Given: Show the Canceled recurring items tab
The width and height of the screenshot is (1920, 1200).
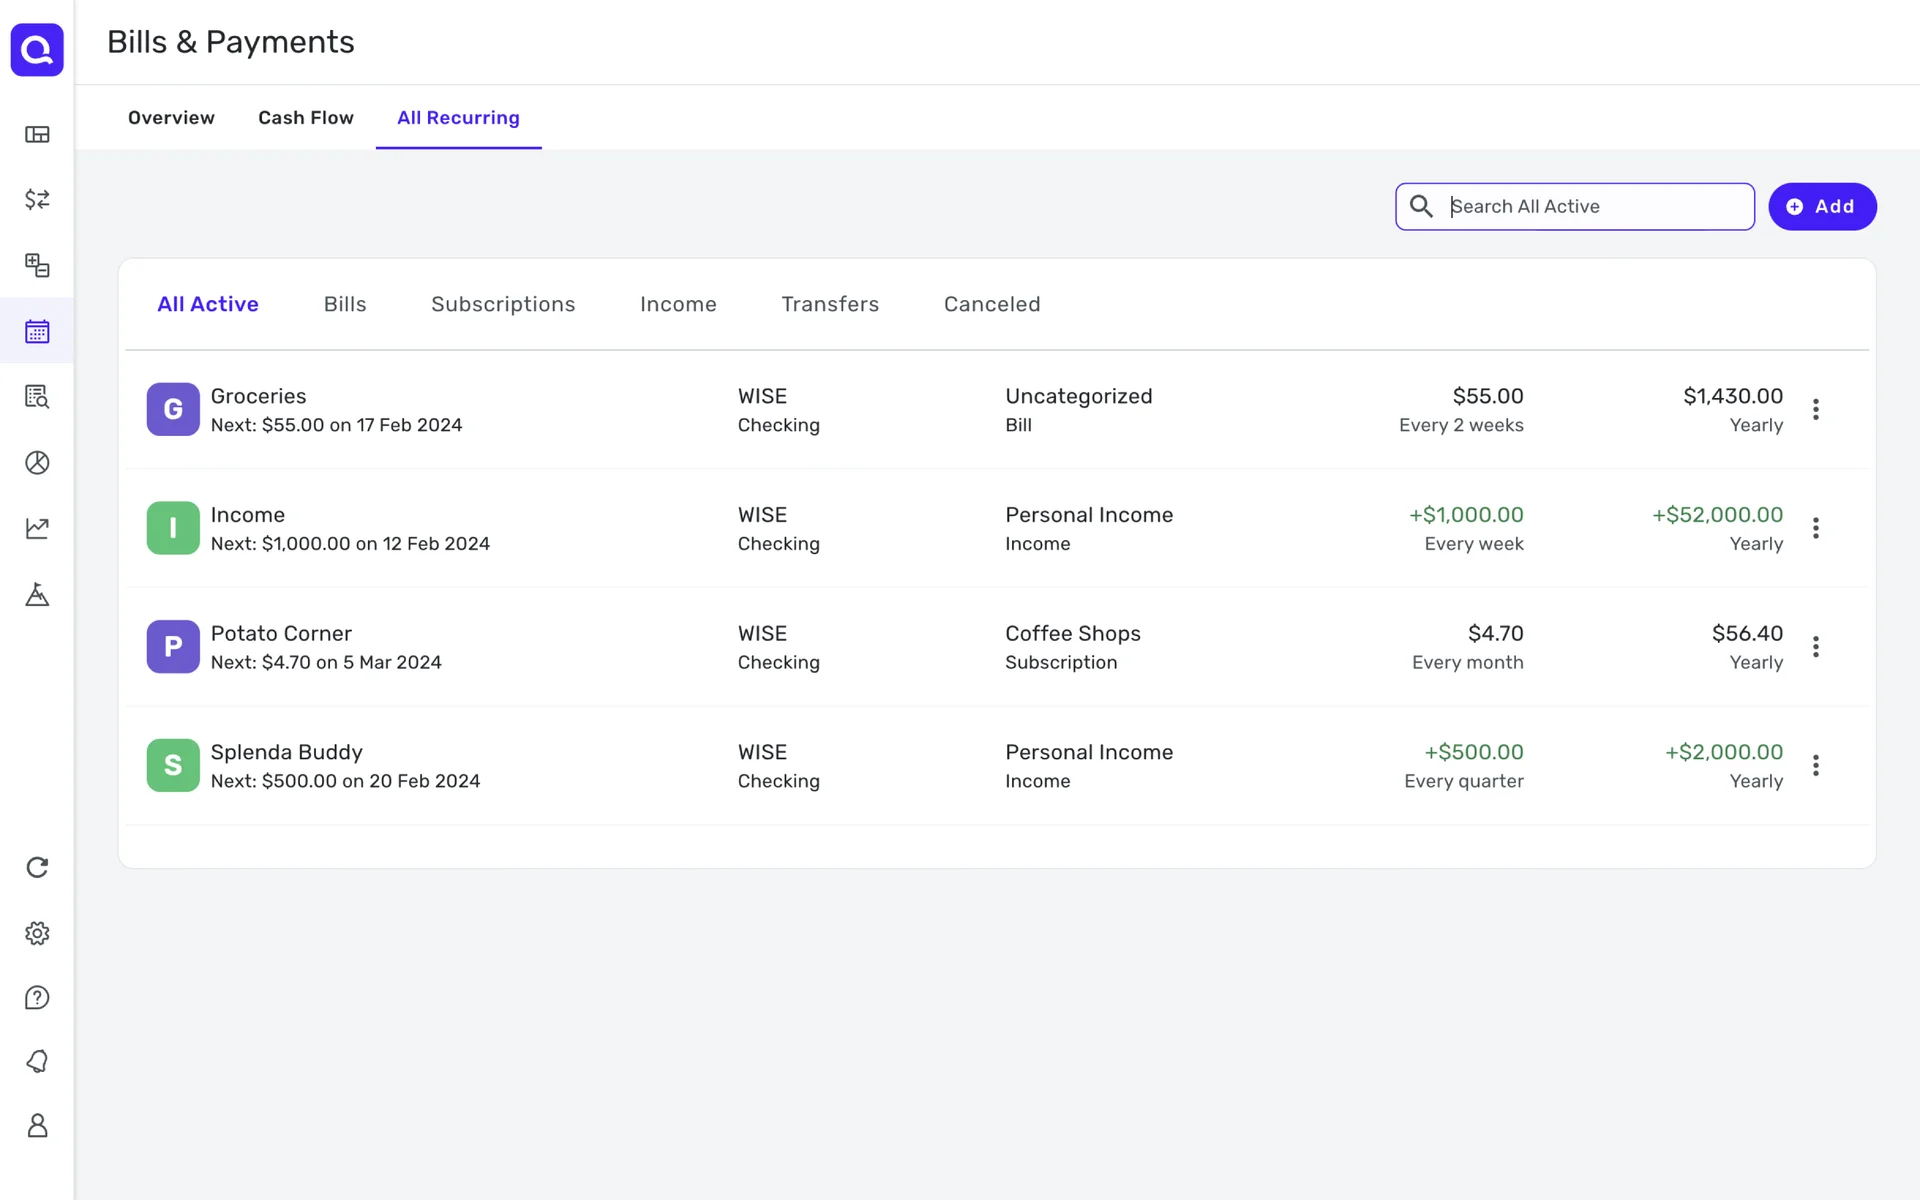Looking at the screenshot, I should (x=991, y=304).
